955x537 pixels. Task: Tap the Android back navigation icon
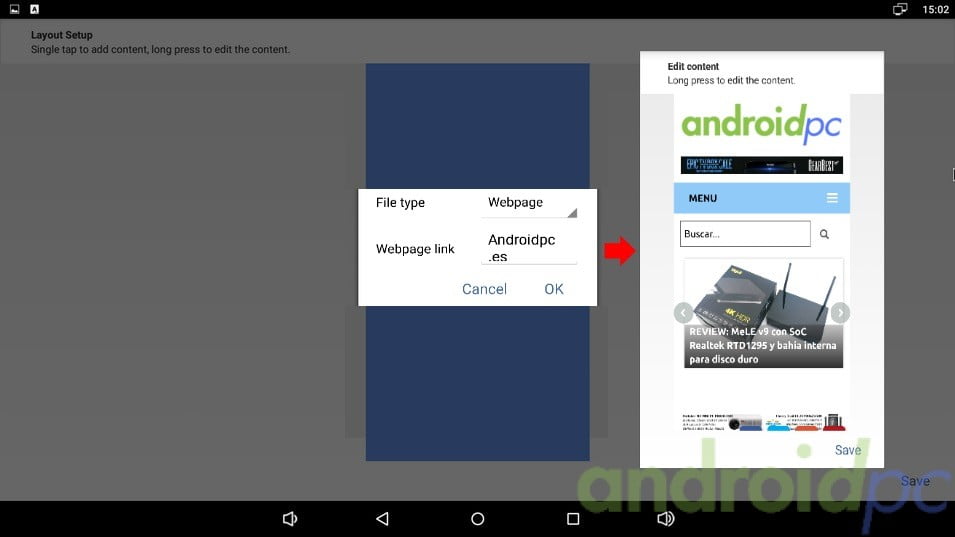pyautogui.click(x=382, y=519)
